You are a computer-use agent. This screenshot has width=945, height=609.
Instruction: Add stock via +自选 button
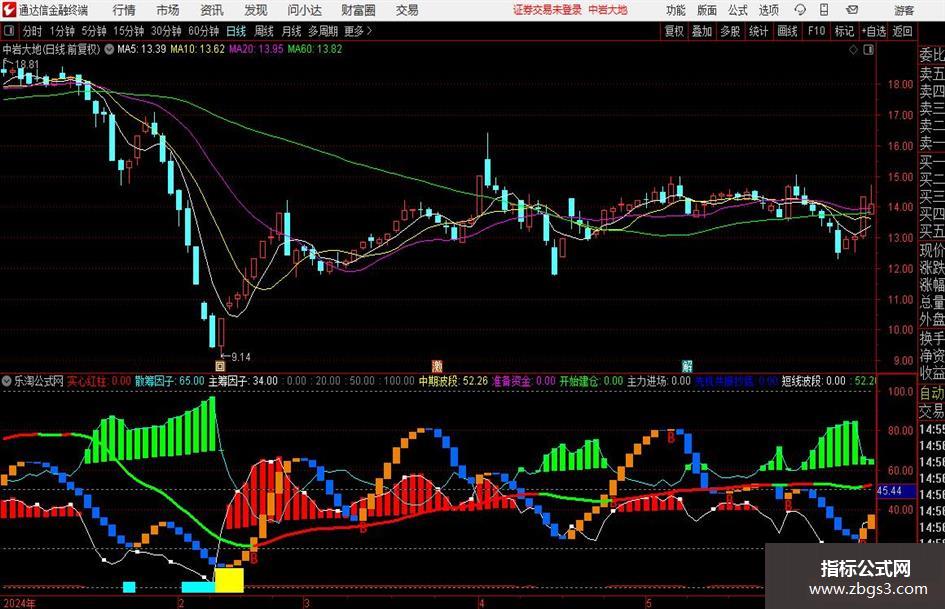pos(873,31)
